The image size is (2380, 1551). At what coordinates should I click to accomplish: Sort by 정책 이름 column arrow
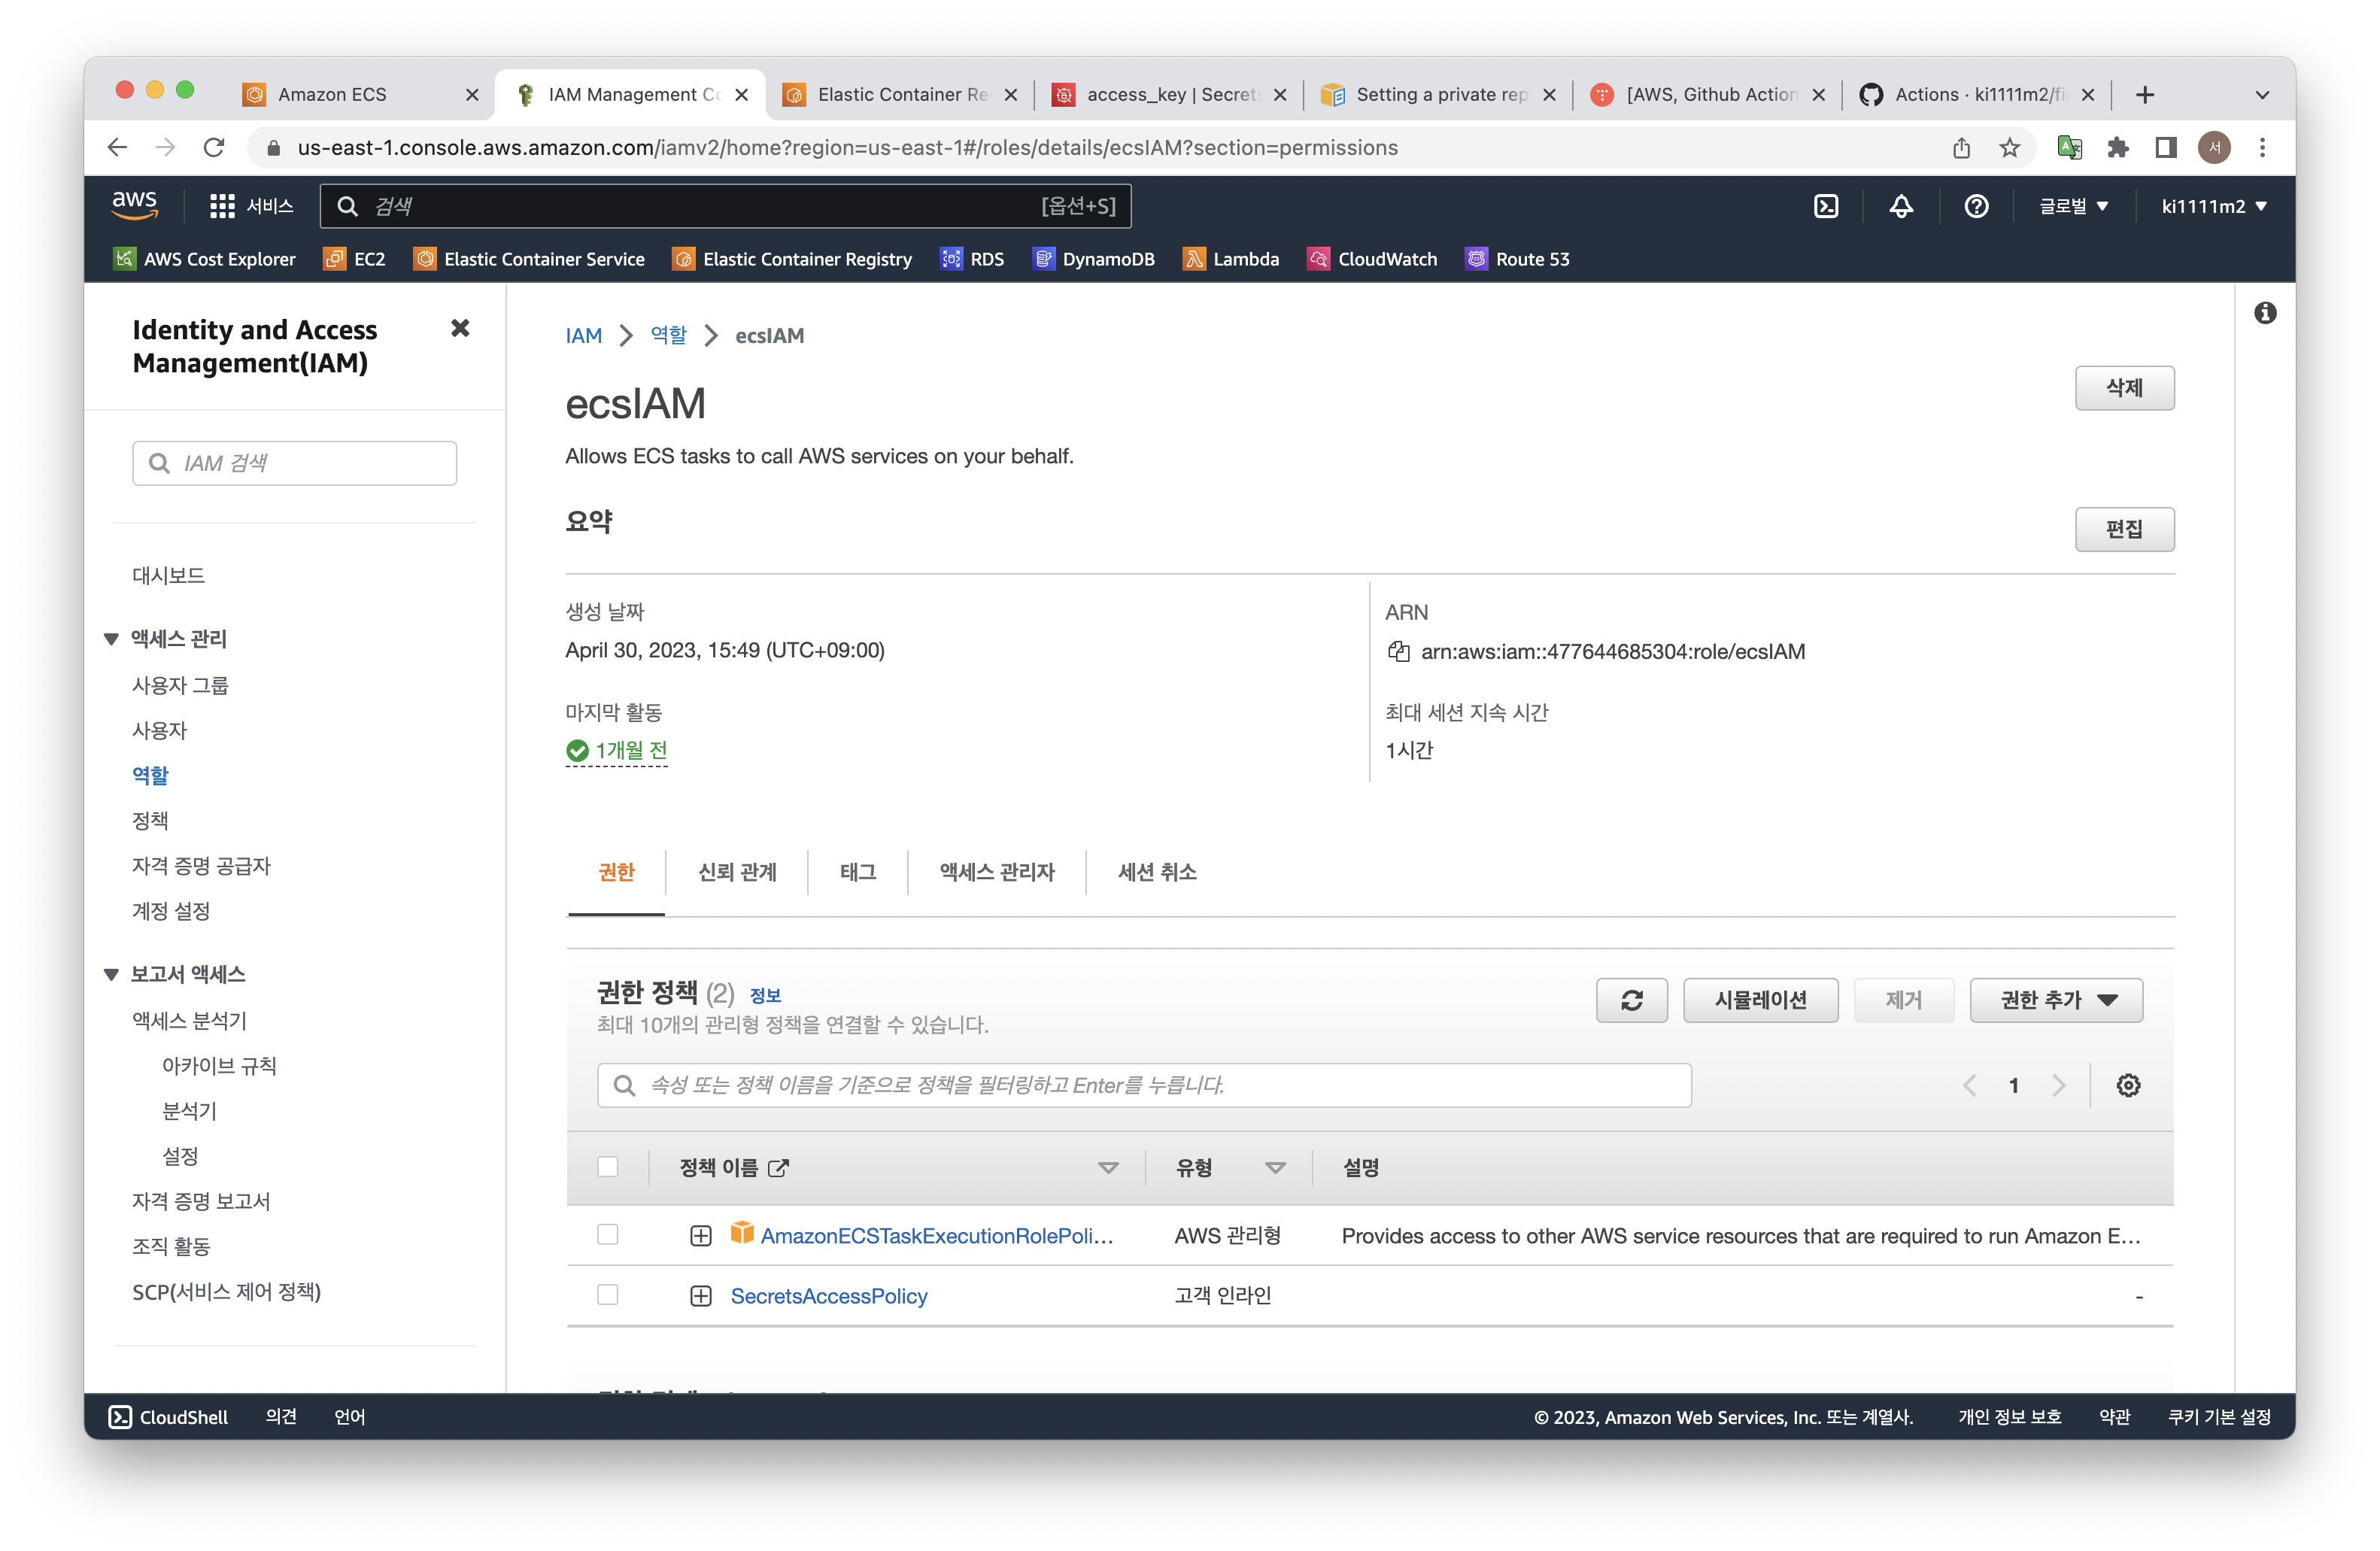pyautogui.click(x=1108, y=1168)
